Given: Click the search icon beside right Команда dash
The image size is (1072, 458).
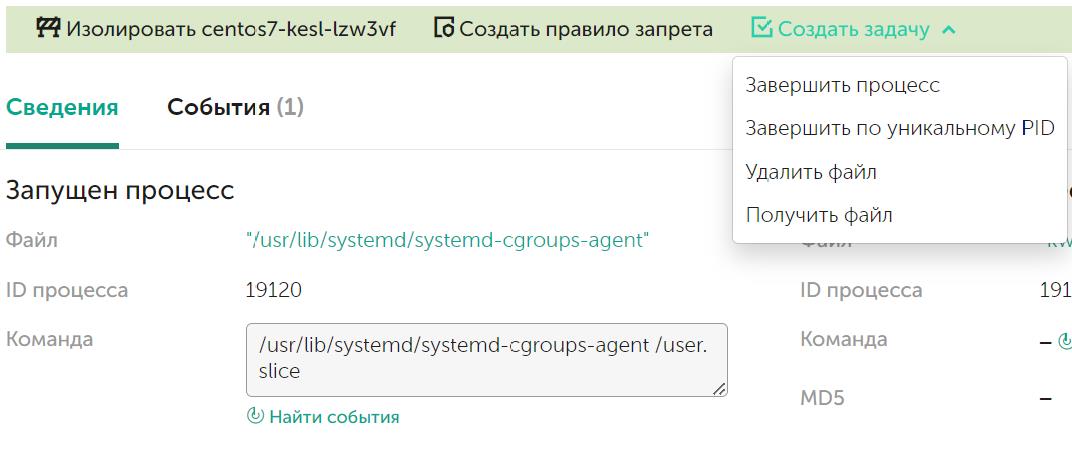Looking at the screenshot, I should coord(1065,341).
